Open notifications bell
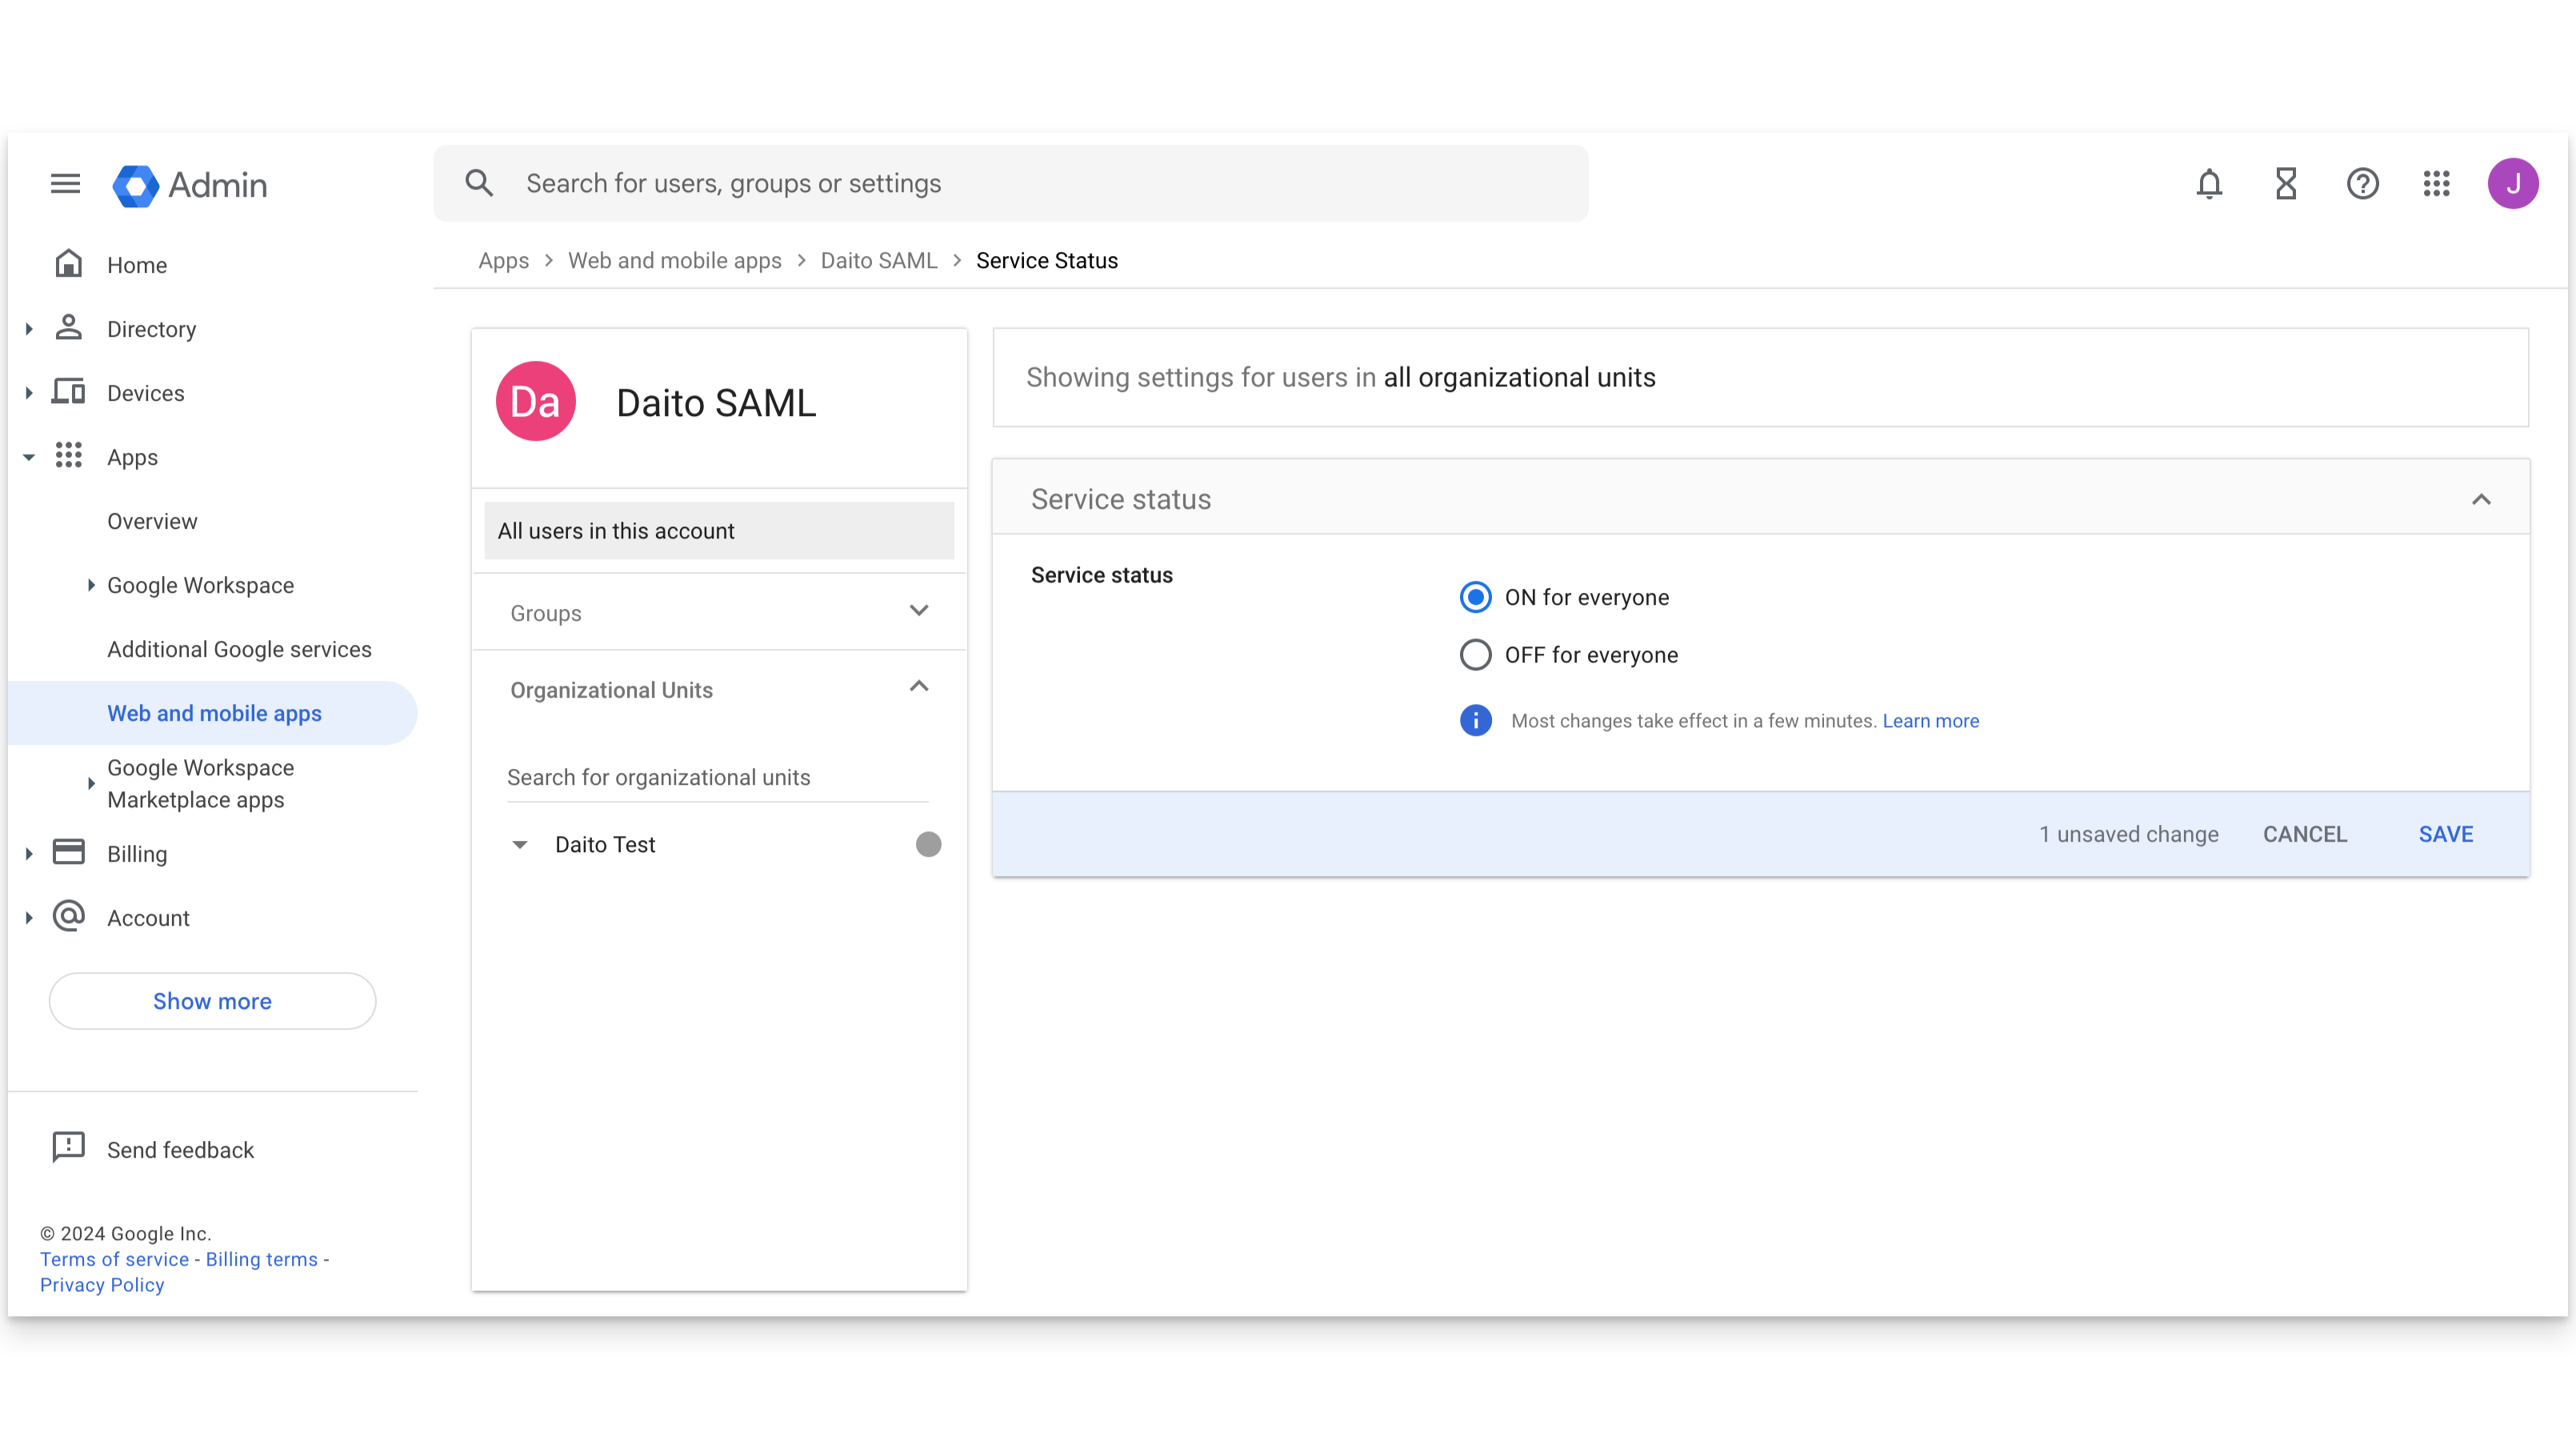The height and width of the screenshot is (1449, 2576). point(2209,184)
